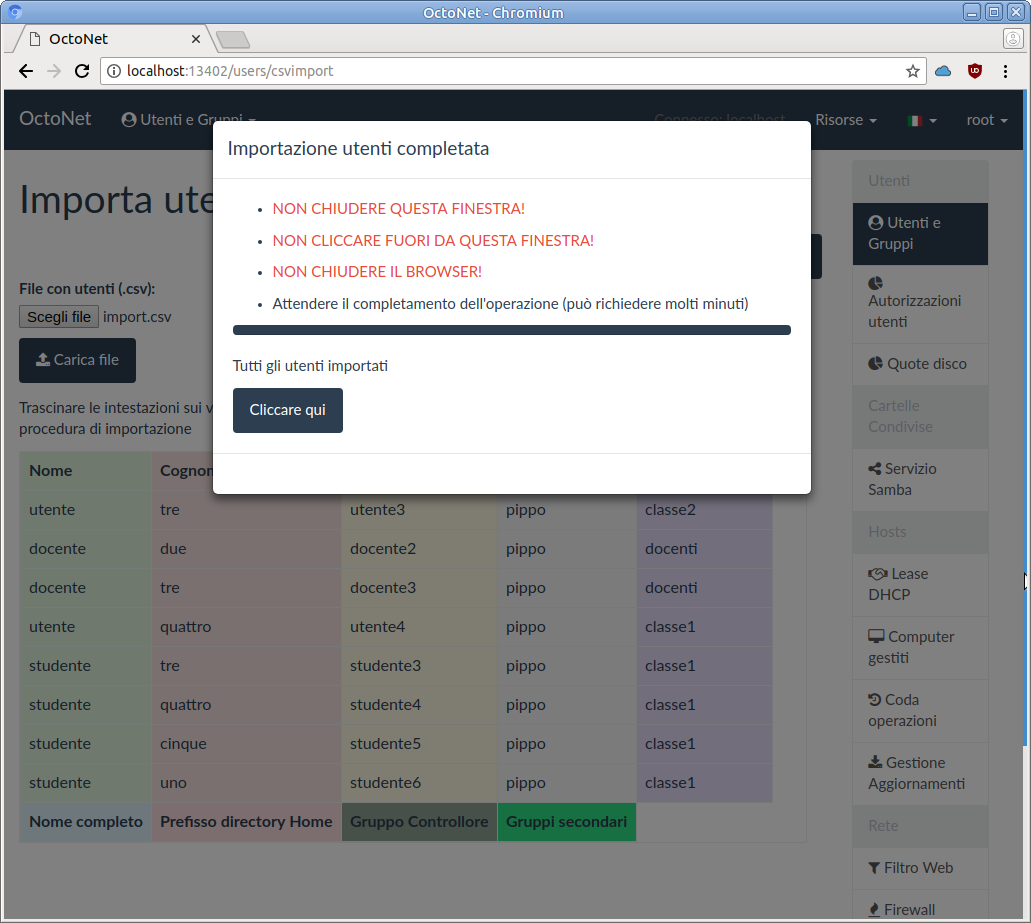Screen dimensions: 1031x923
Task: Click the 'studente6' table cell
Action: [x=420, y=783]
